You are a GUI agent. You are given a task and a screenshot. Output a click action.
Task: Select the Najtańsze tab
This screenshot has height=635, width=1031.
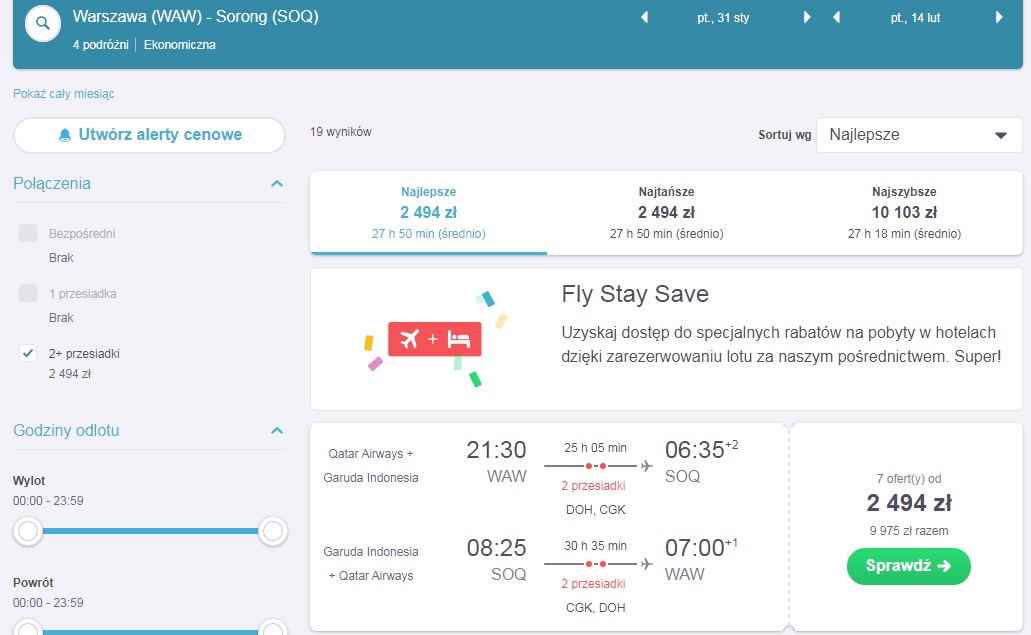pyautogui.click(x=666, y=213)
